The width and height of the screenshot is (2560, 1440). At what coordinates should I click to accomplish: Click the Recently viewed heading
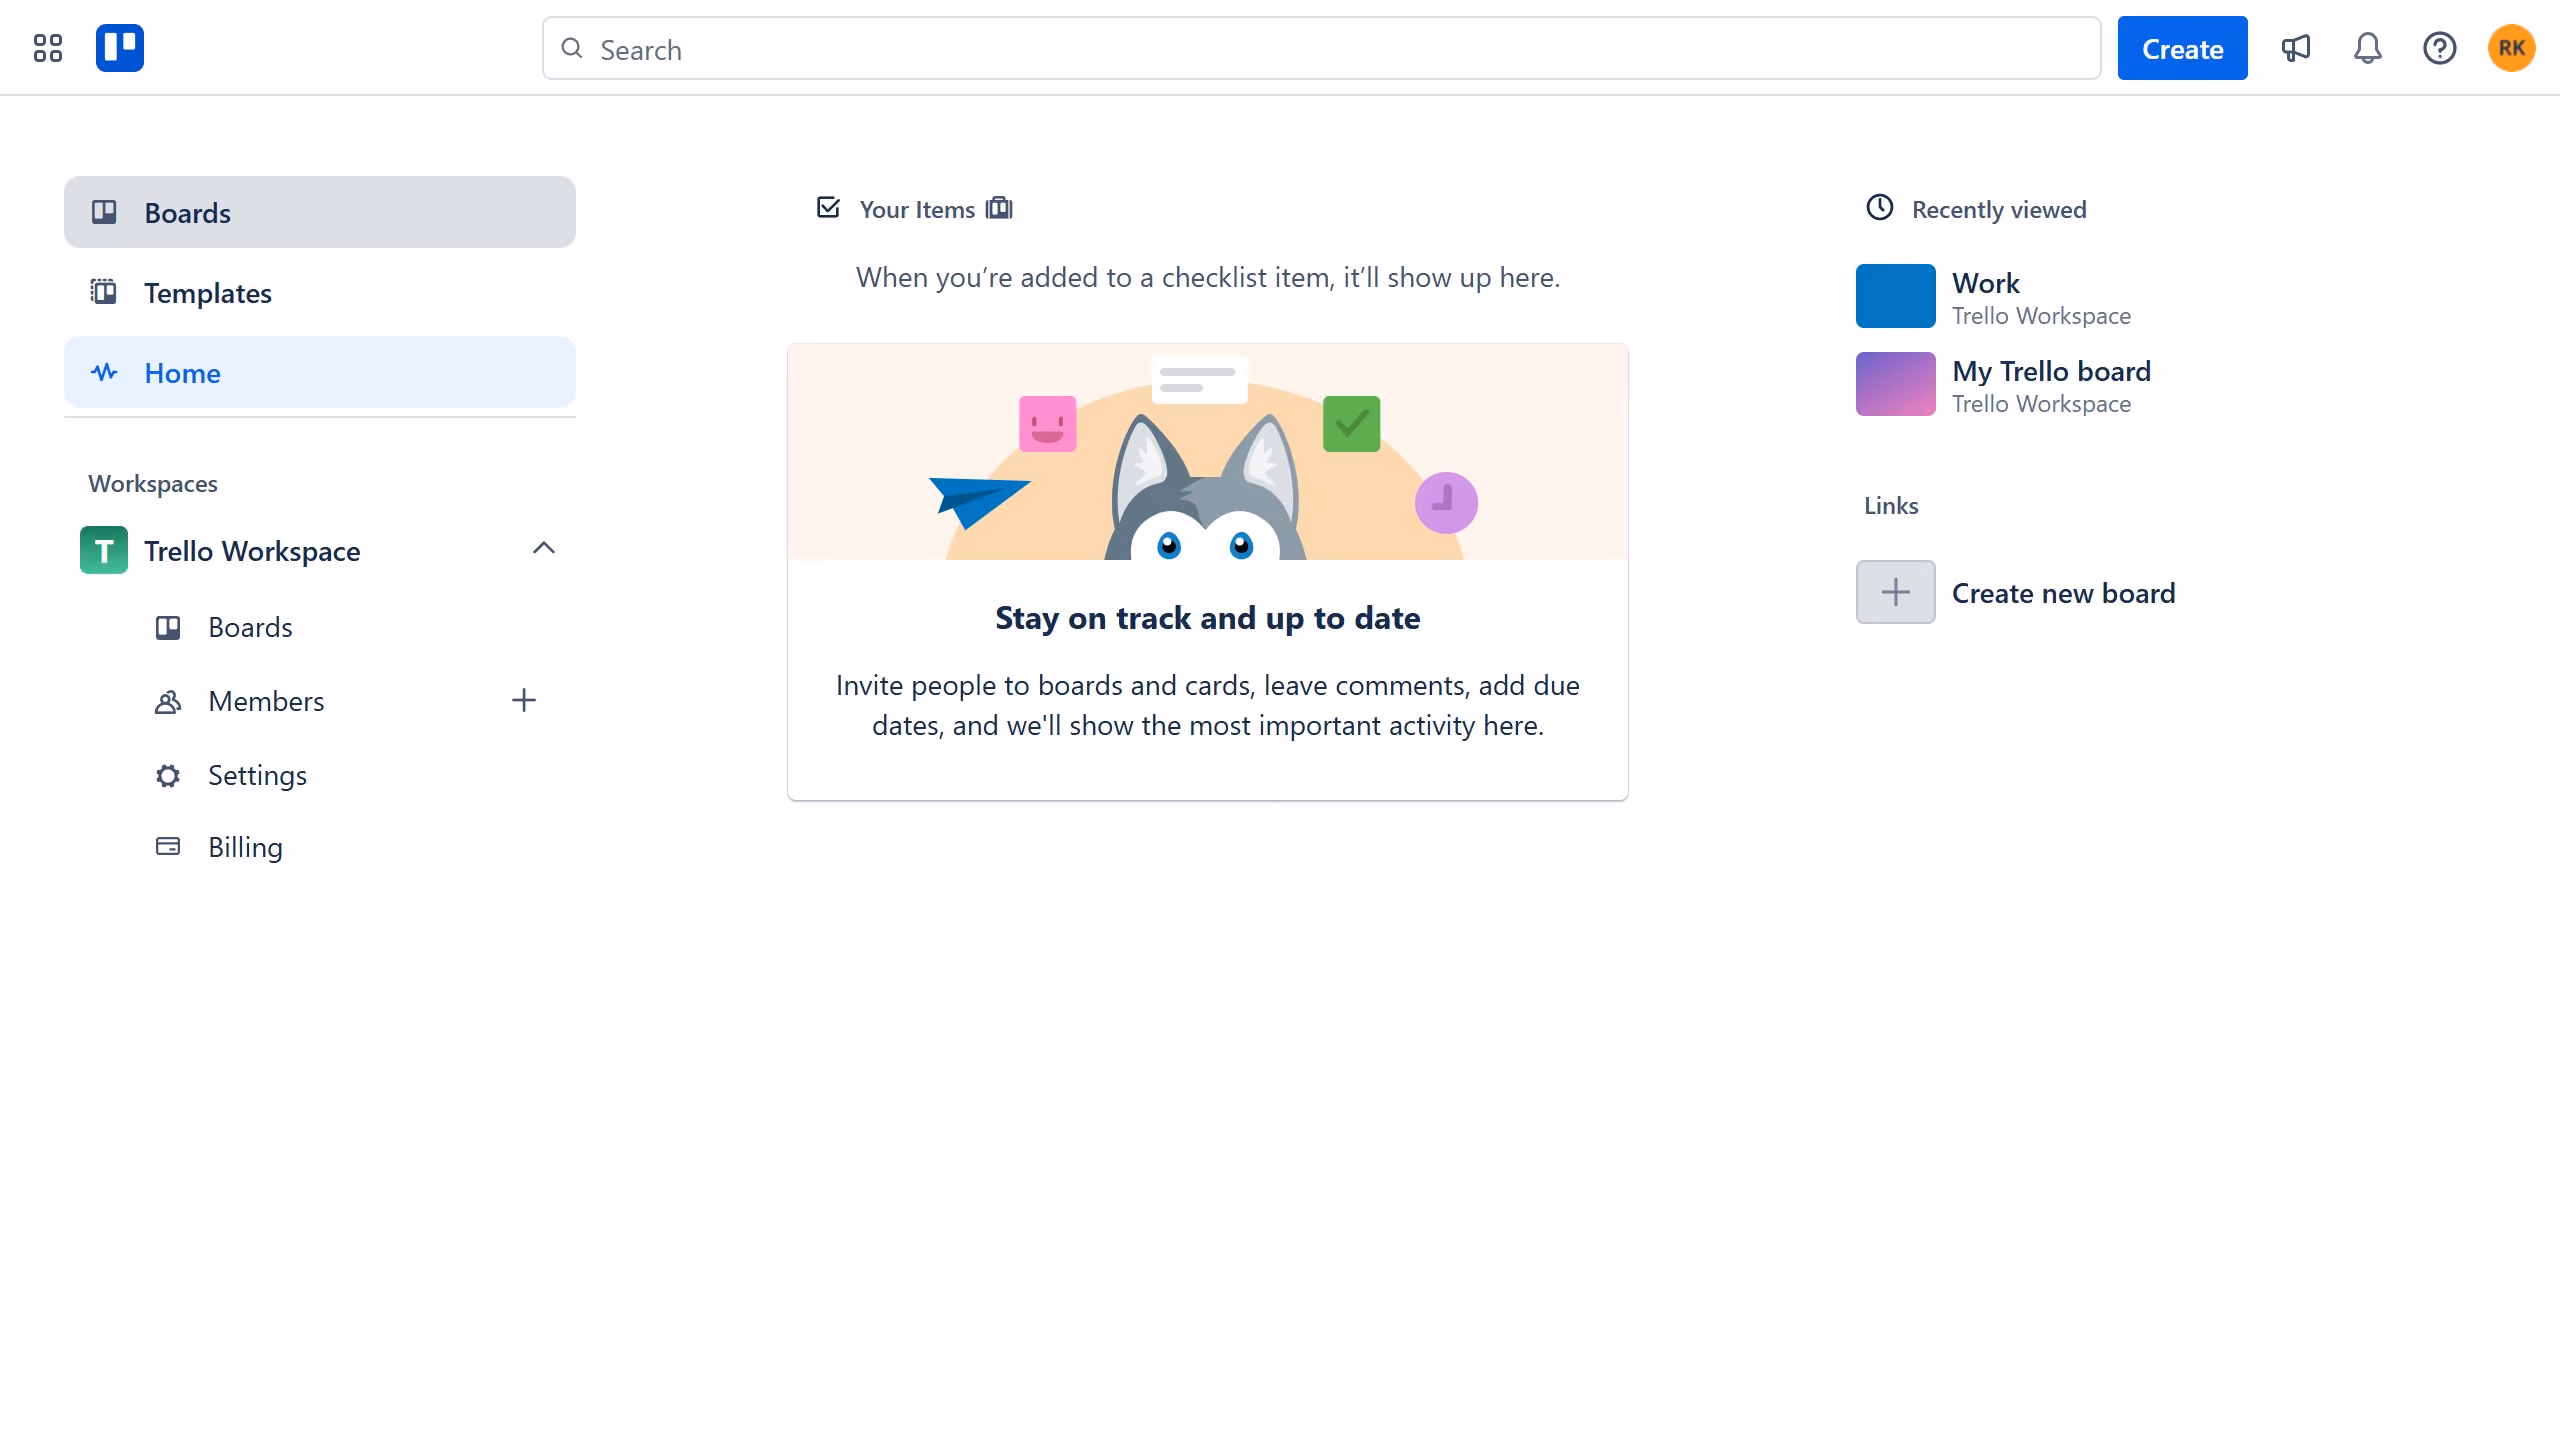tap(1999, 209)
